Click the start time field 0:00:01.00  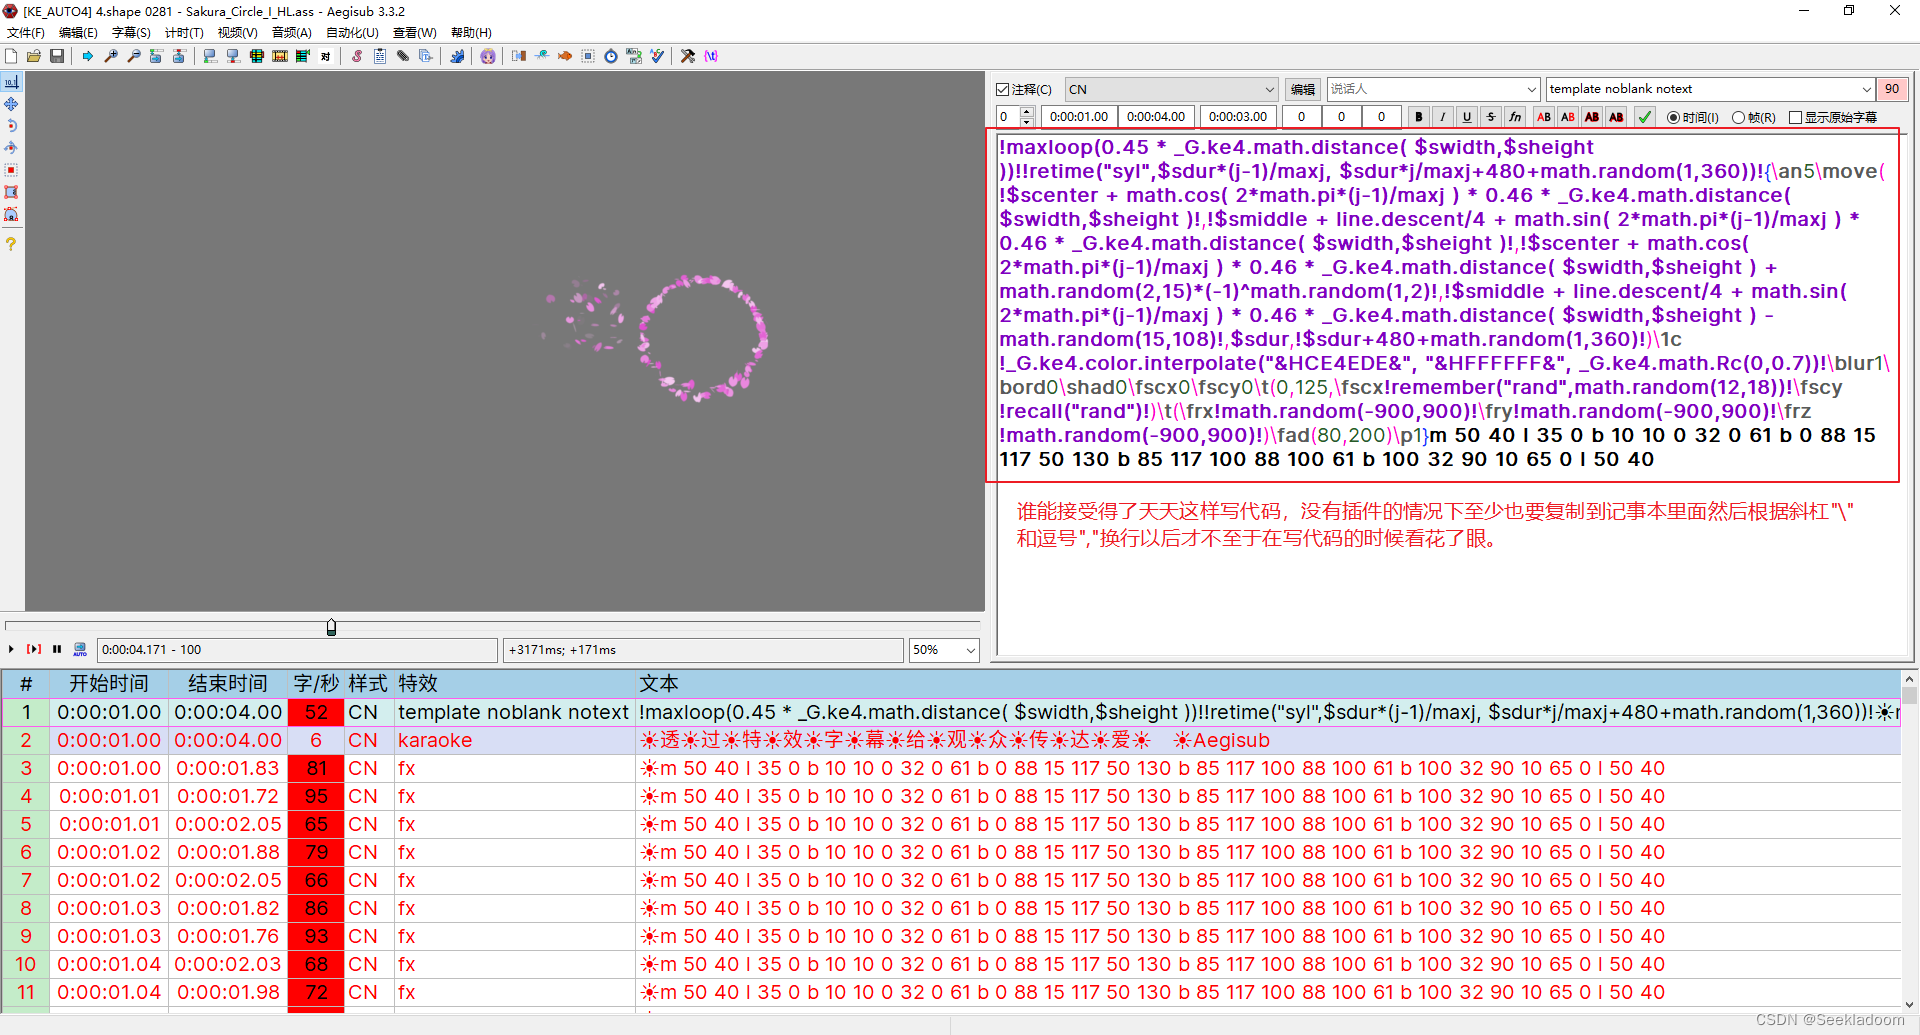click(x=1079, y=117)
